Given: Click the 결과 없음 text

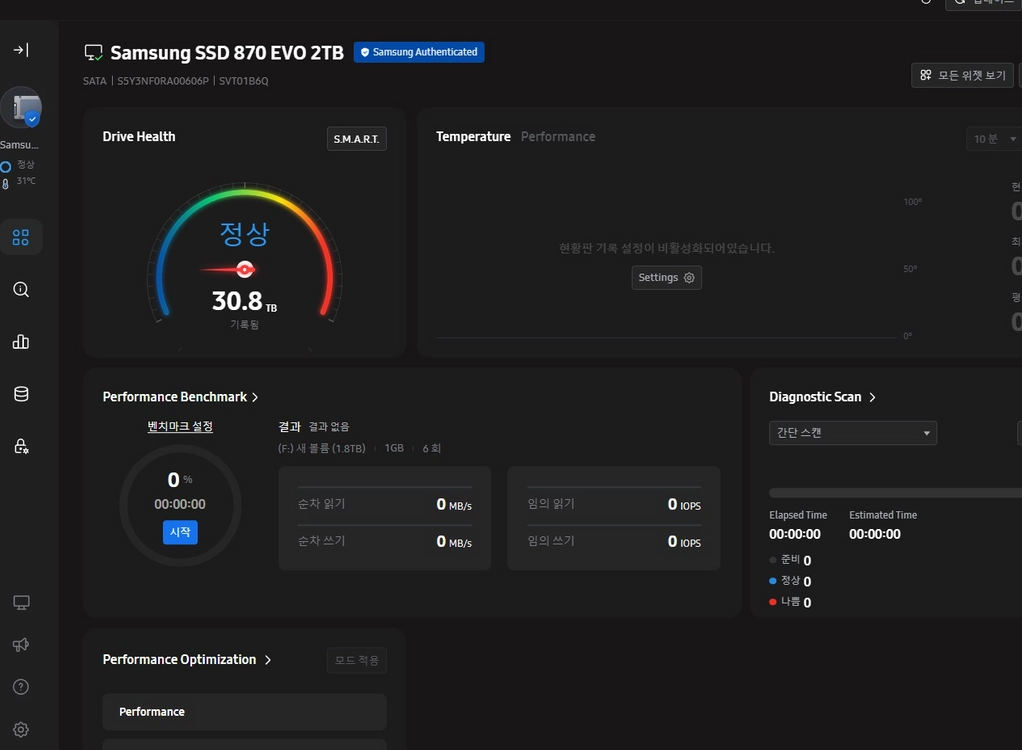Looking at the screenshot, I should tap(328, 427).
